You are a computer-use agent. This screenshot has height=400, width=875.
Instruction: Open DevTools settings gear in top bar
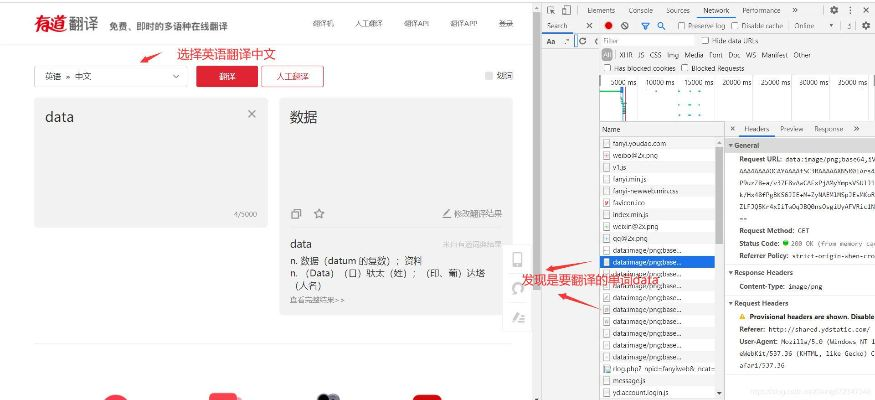tap(834, 10)
